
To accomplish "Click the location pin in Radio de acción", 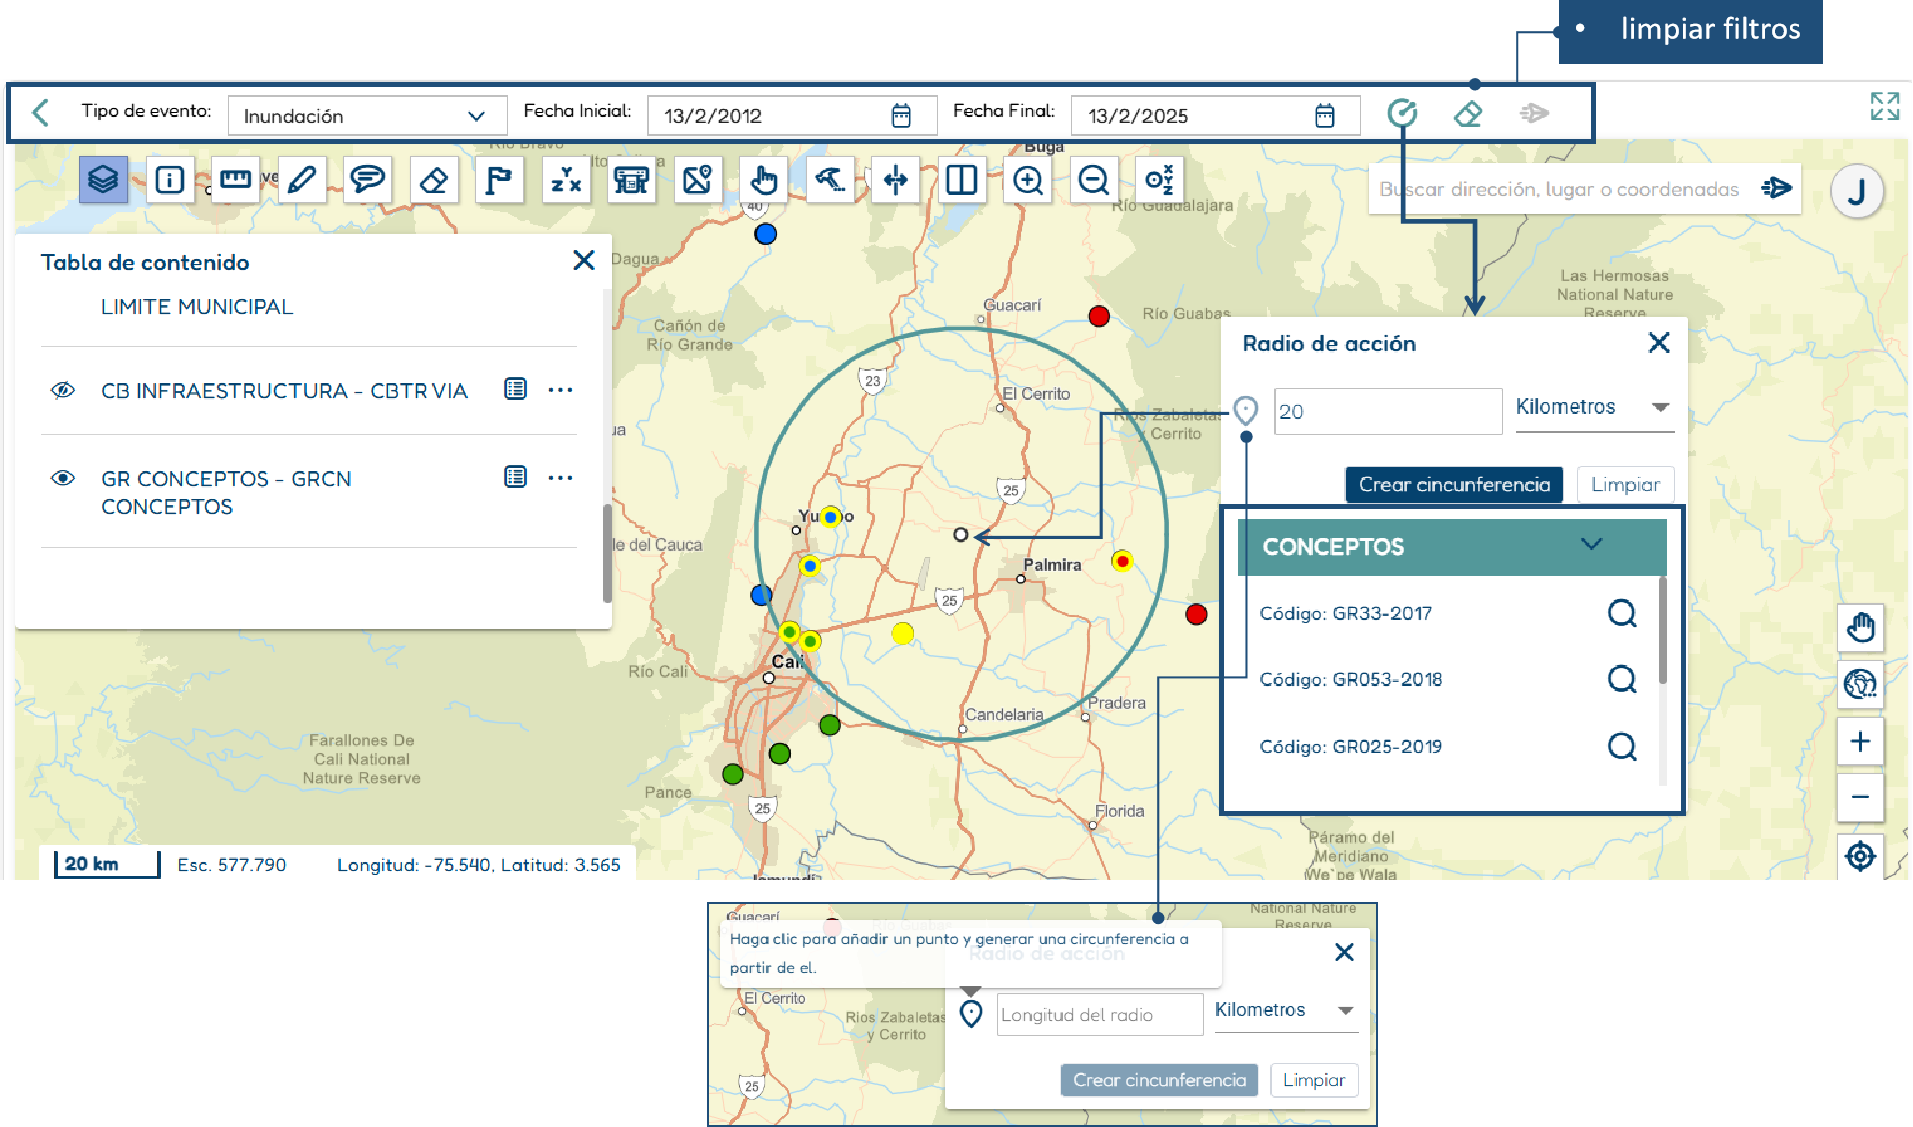I will coord(1245,410).
